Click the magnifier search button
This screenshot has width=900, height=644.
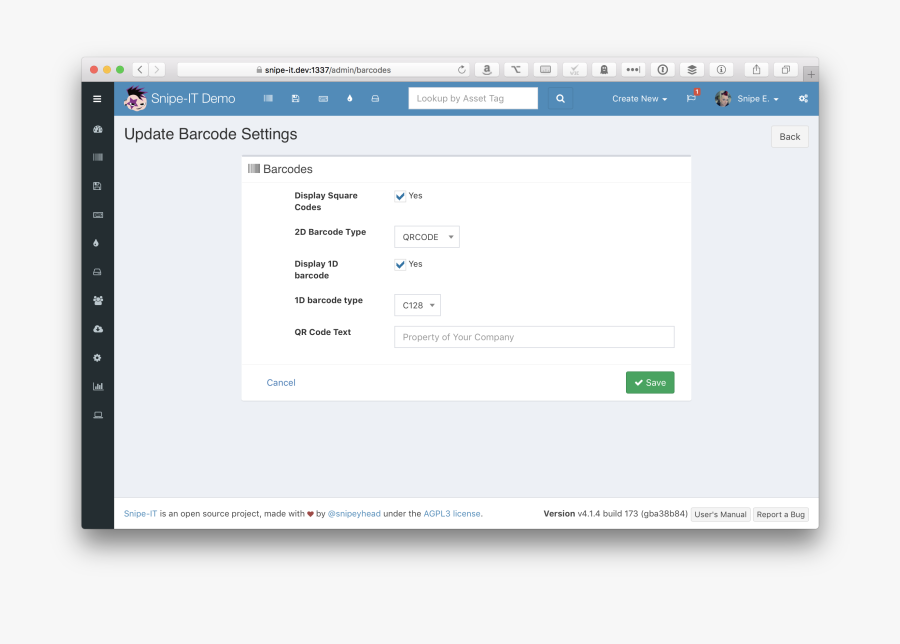(x=560, y=99)
